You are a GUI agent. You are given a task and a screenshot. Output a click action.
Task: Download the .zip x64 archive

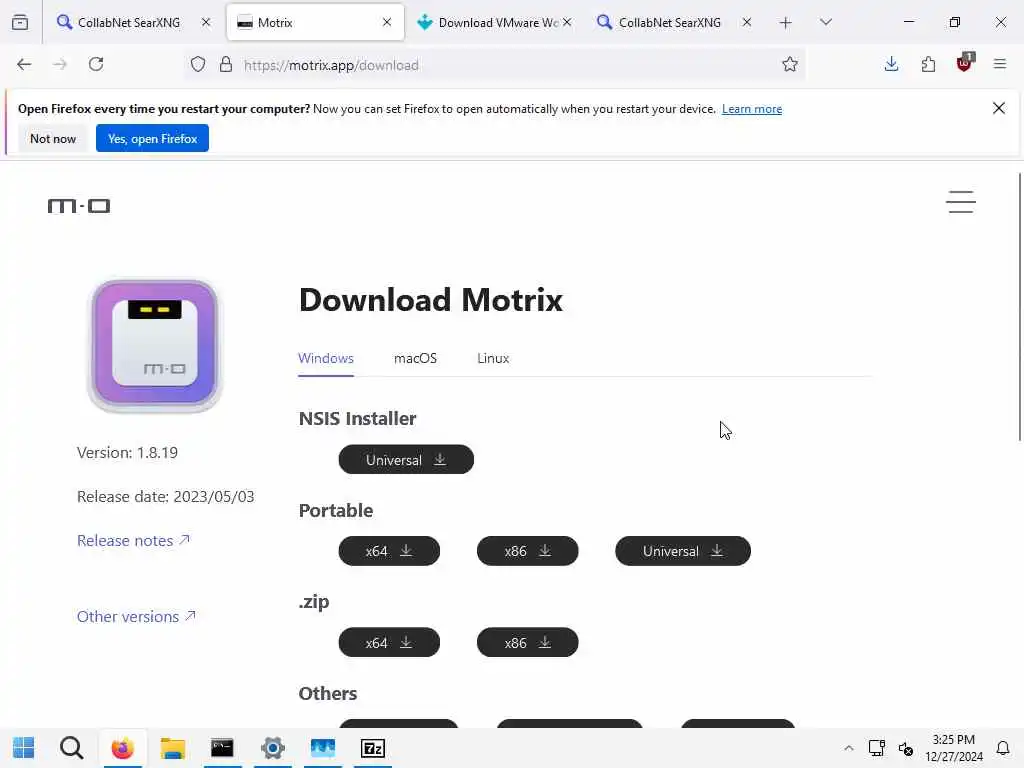(389, 643)
